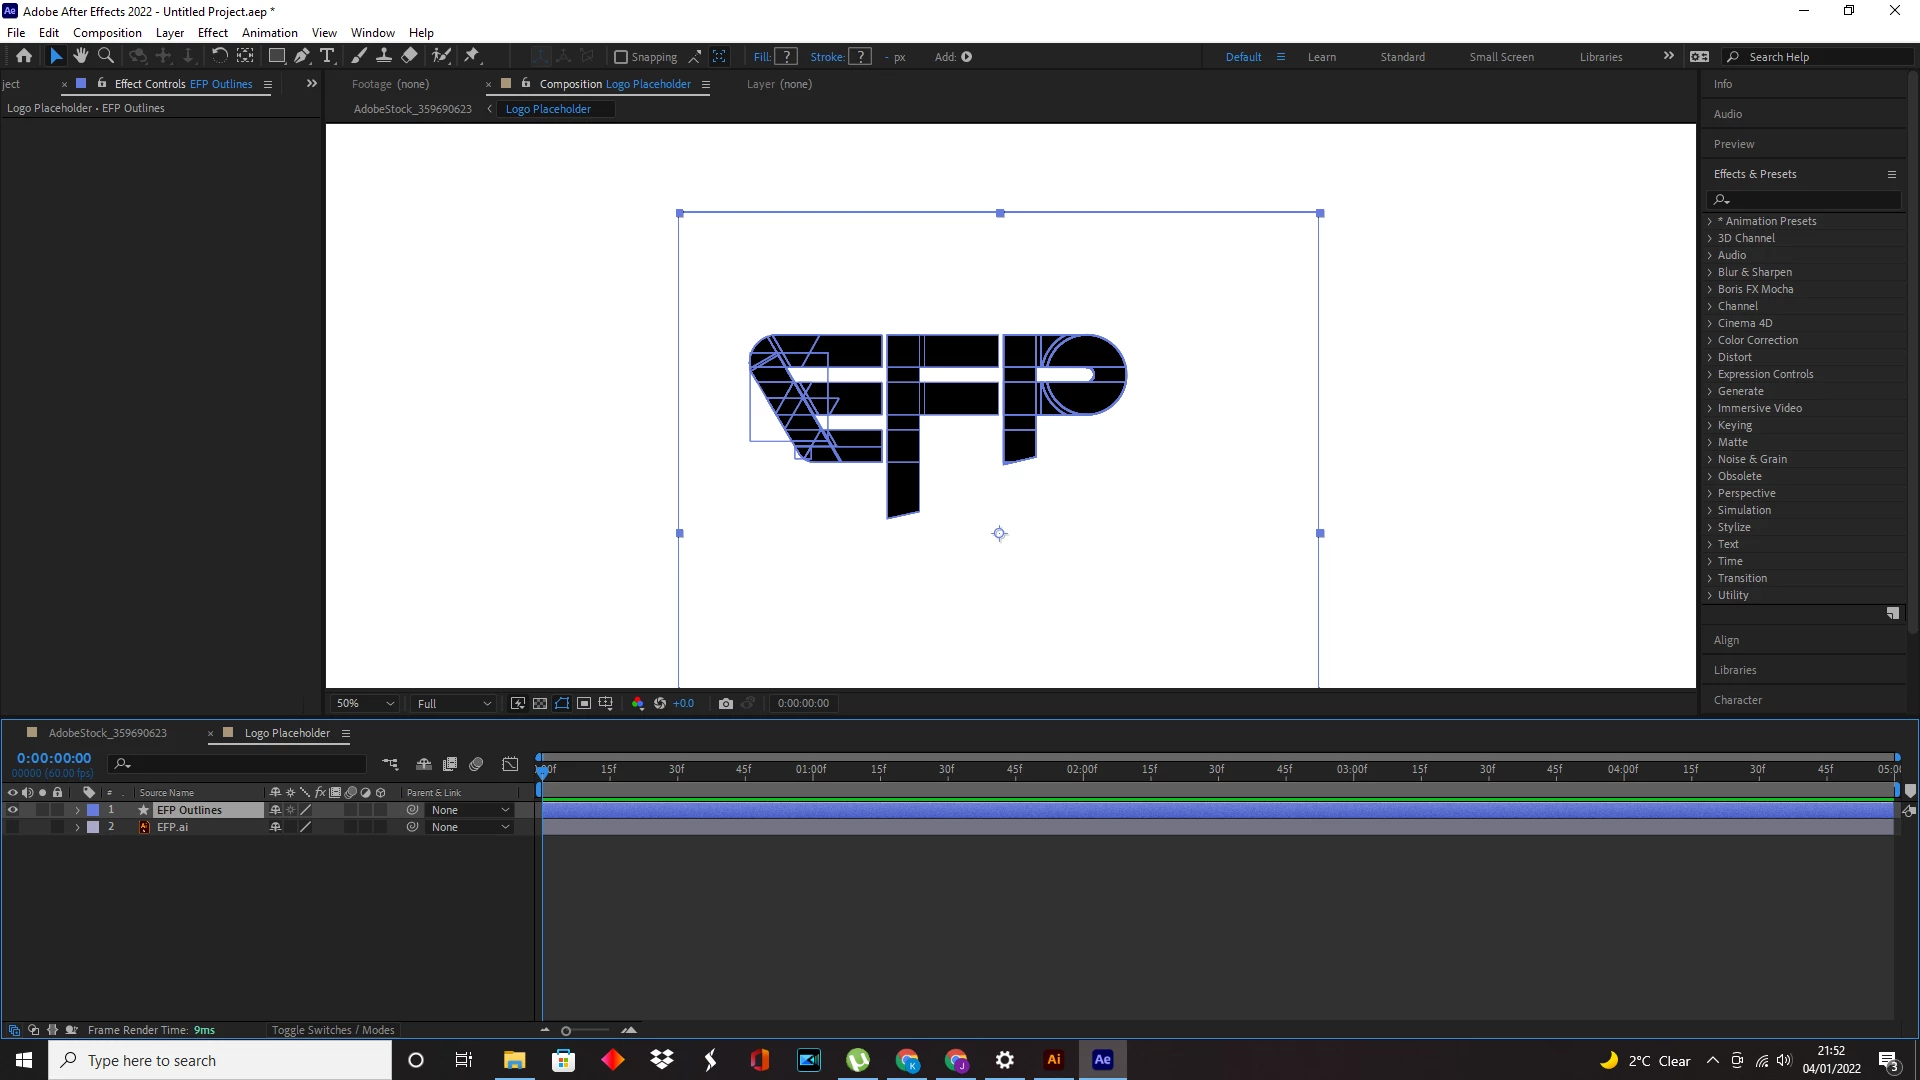The height and width of the screenshot is (1080, 1920).
Task: Switch to the AdobeStock_359690623 timeline tab
Action: pyautogui.click(x=108, y=733)
